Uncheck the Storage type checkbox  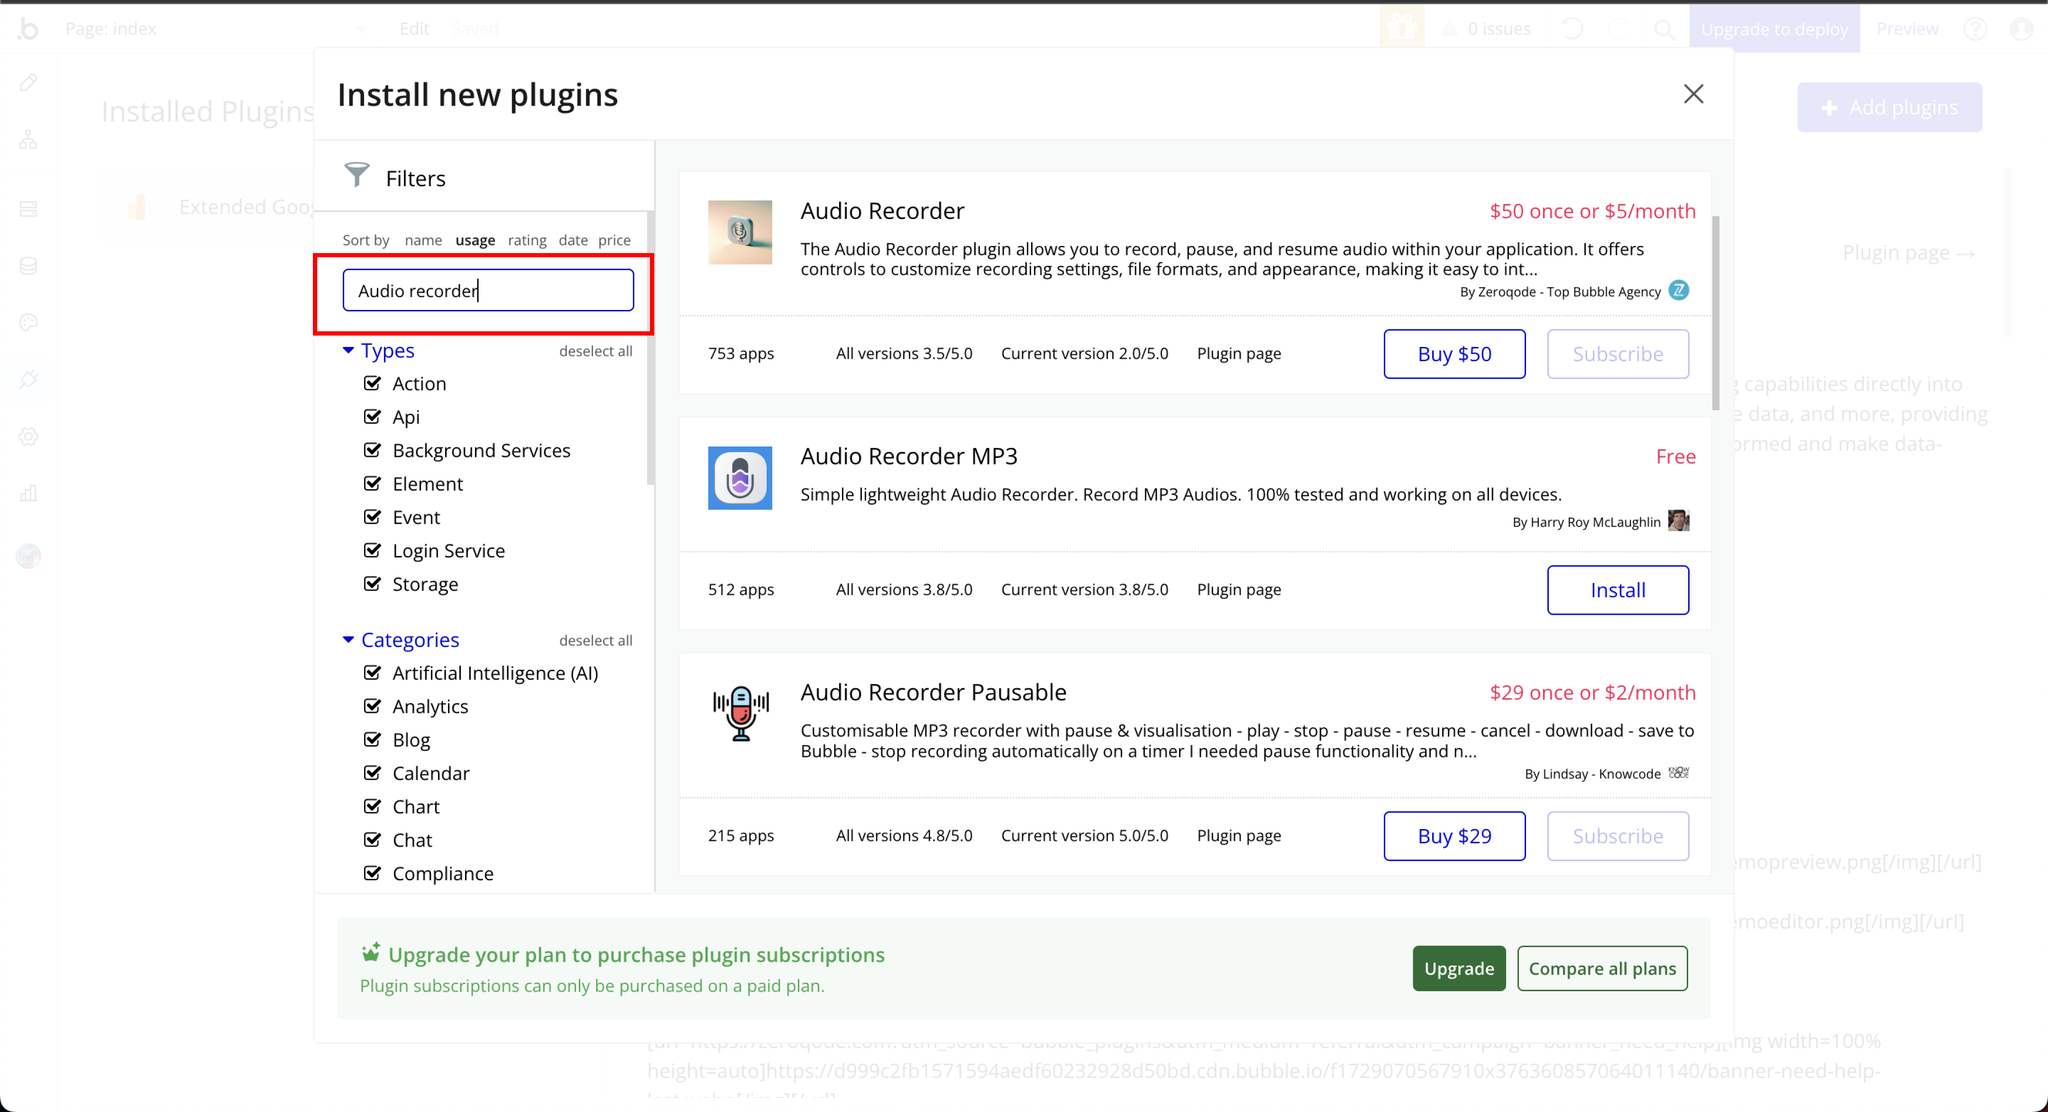click(x=372, y=583)
